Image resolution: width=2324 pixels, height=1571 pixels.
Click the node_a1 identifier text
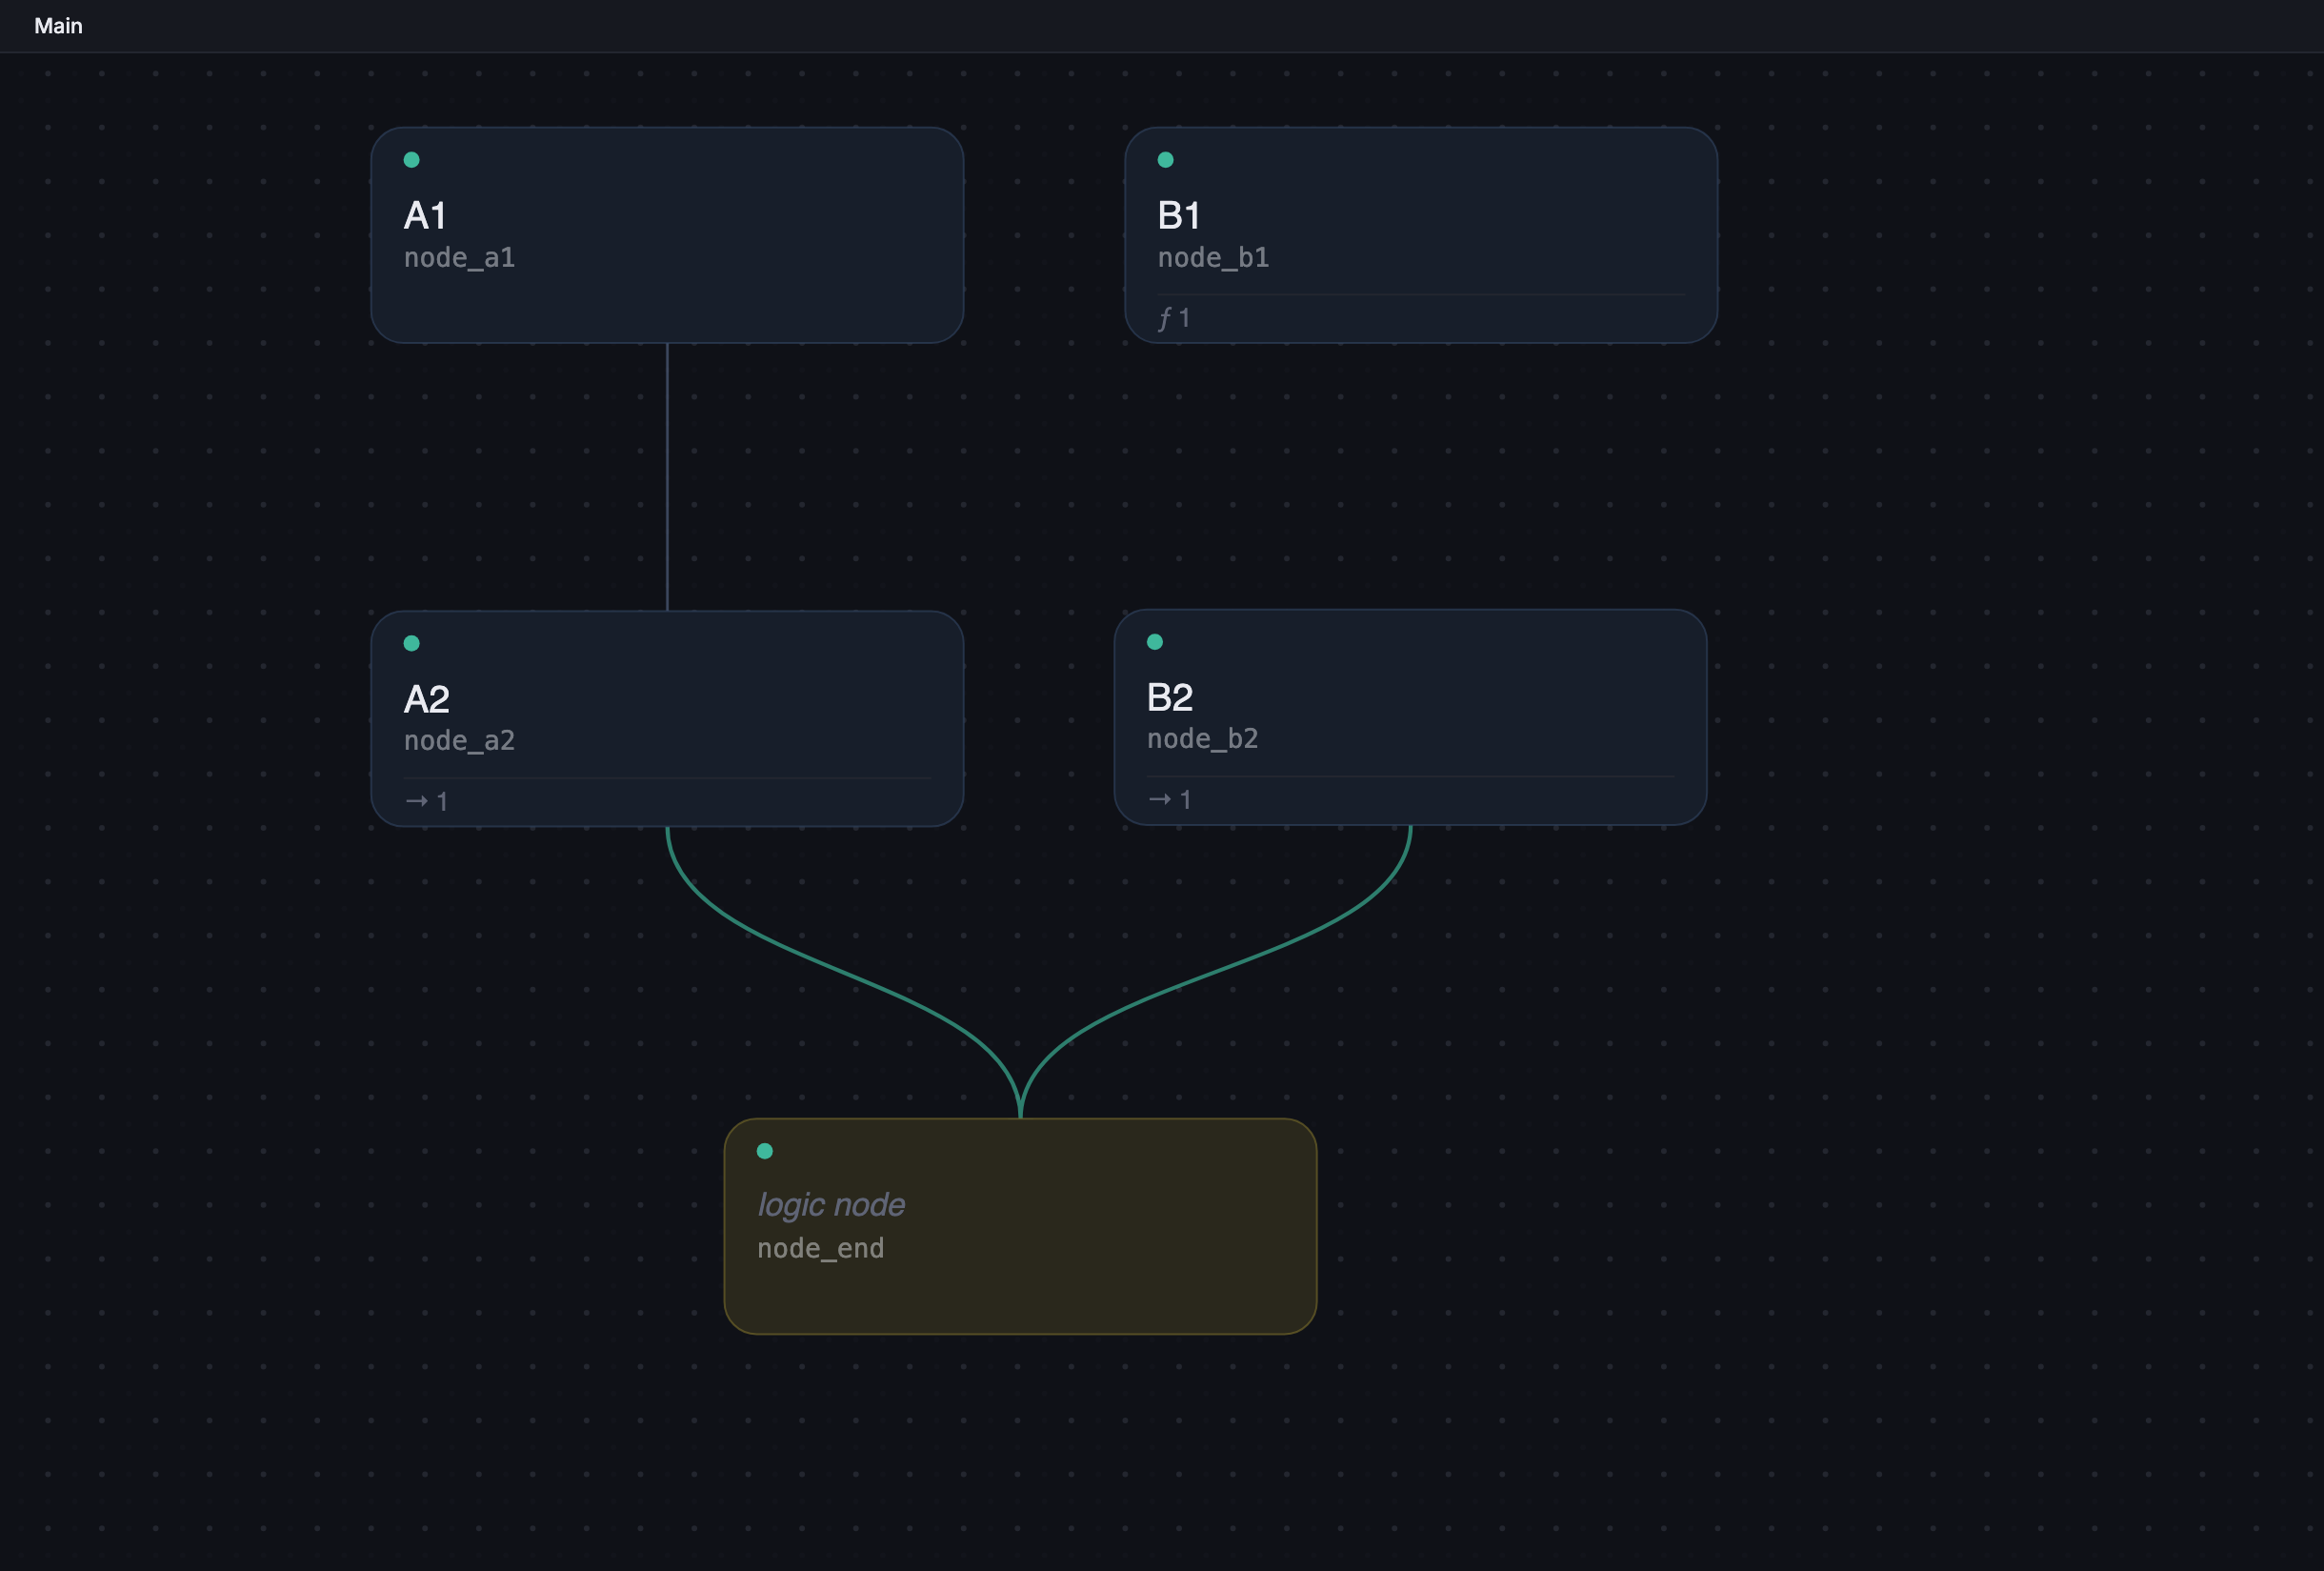[459, 257]
